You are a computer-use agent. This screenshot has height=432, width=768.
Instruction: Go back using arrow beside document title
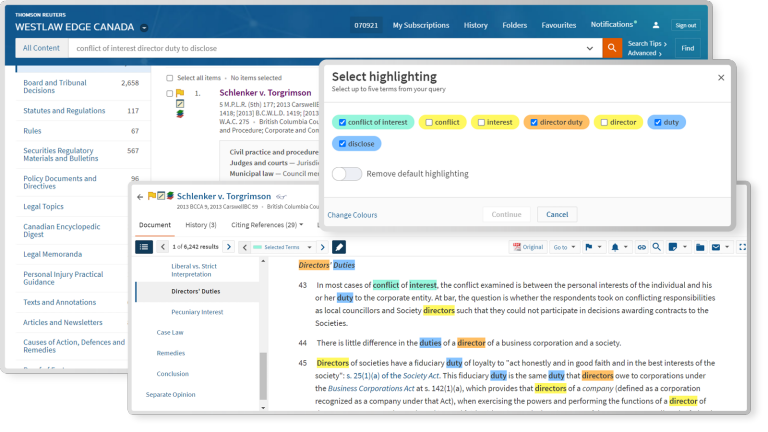tap(140, 196)
